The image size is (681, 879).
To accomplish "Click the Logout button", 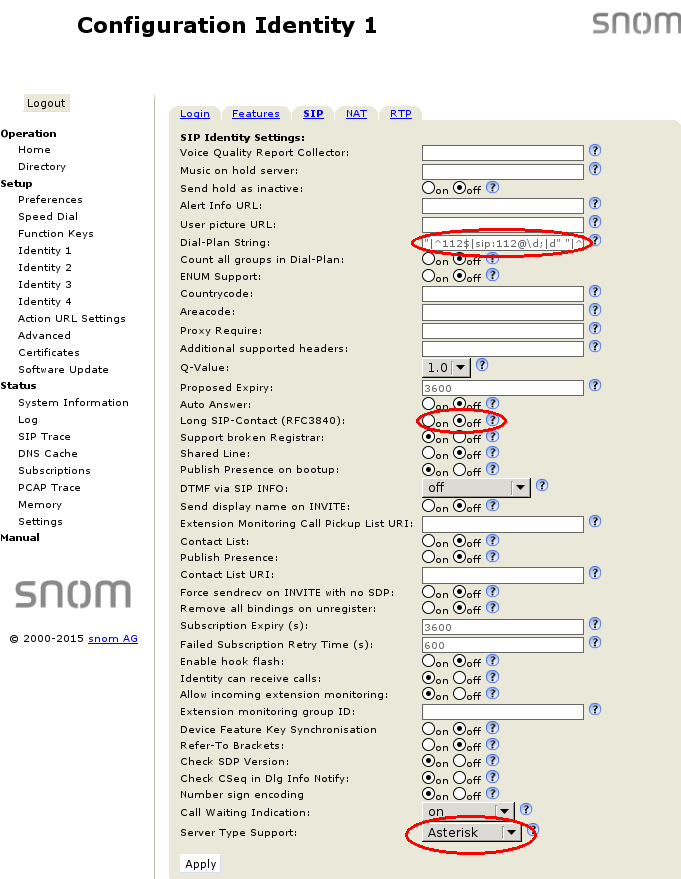I will point(46,103).
